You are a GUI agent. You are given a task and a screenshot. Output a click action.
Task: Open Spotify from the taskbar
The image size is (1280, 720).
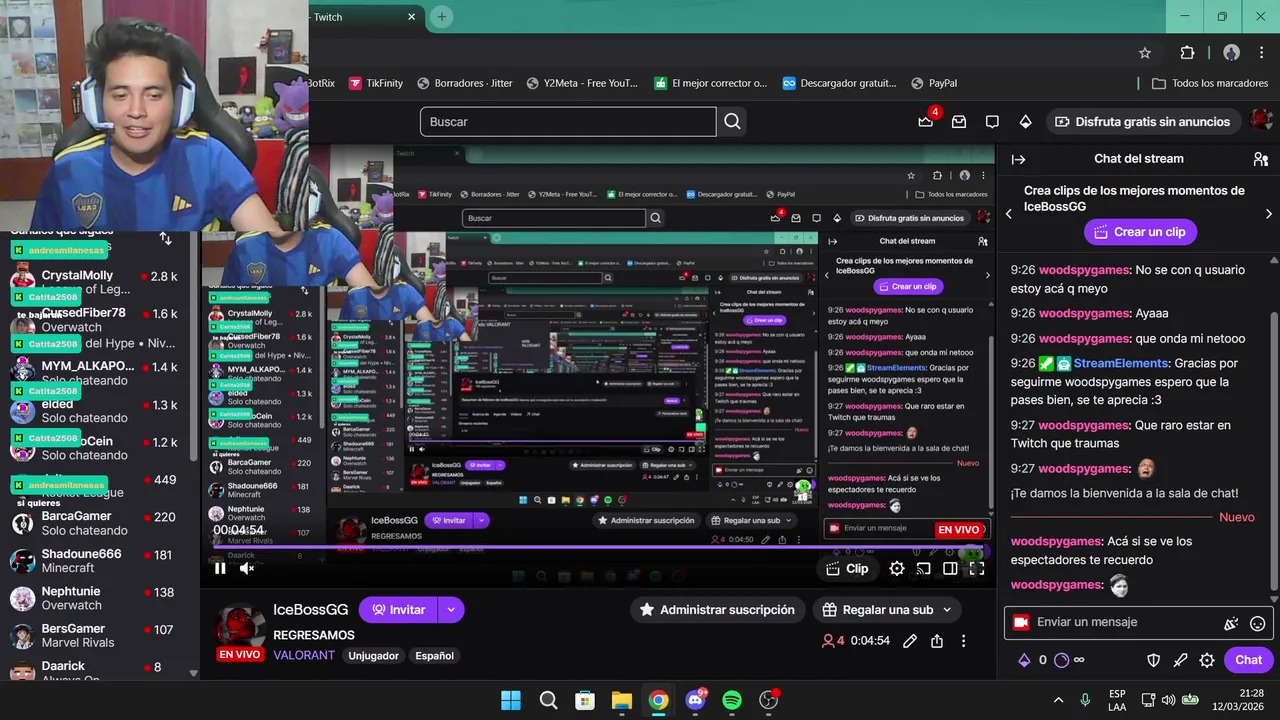pos(732,700)
